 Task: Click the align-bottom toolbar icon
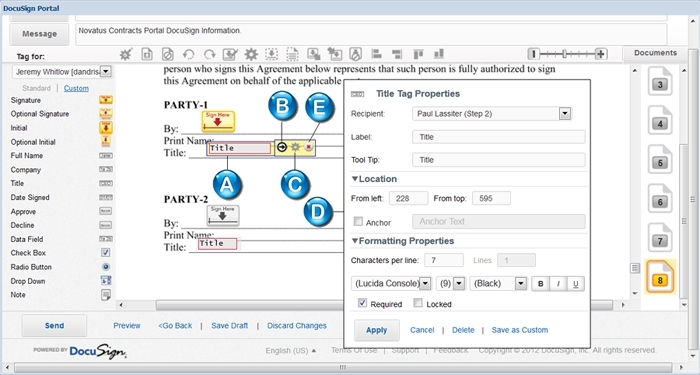[x=438, y=54]
